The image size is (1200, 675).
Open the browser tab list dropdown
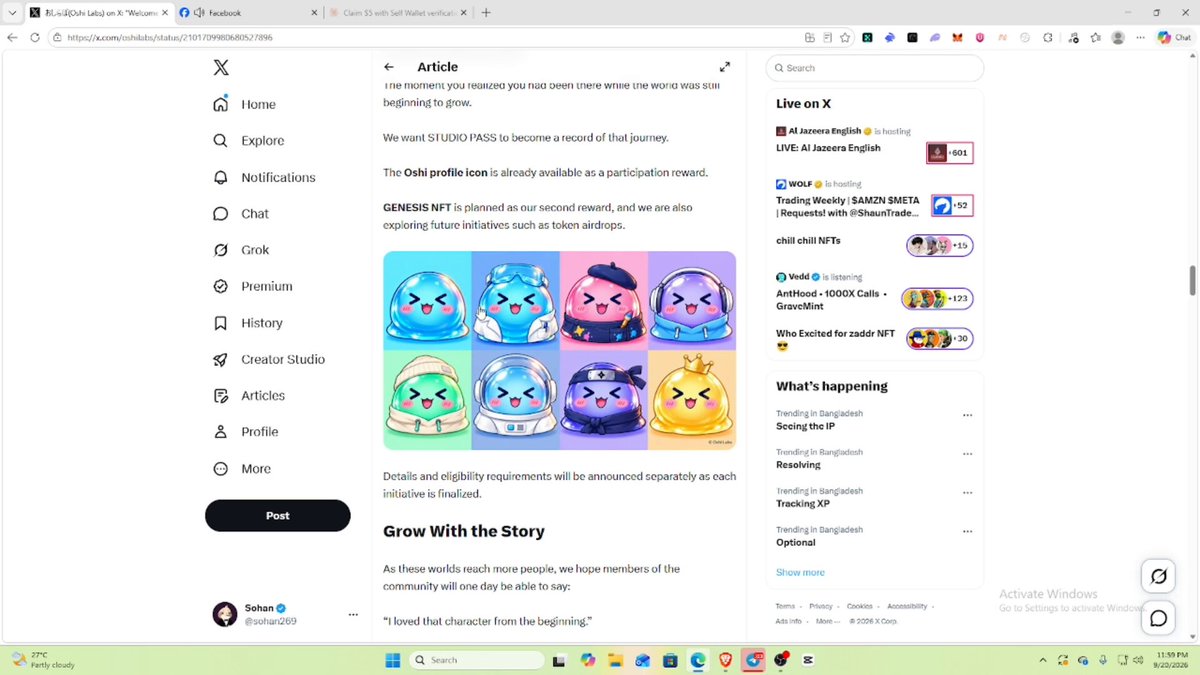12,13
